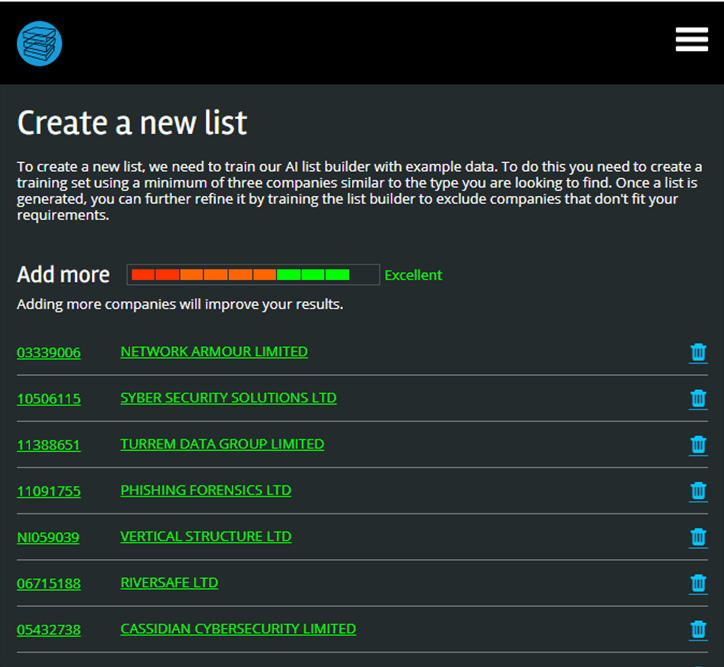Remove PHISHING FORENSICS LTD using trash icon
The image size is (724, 667).
click(x=698, y=491)
